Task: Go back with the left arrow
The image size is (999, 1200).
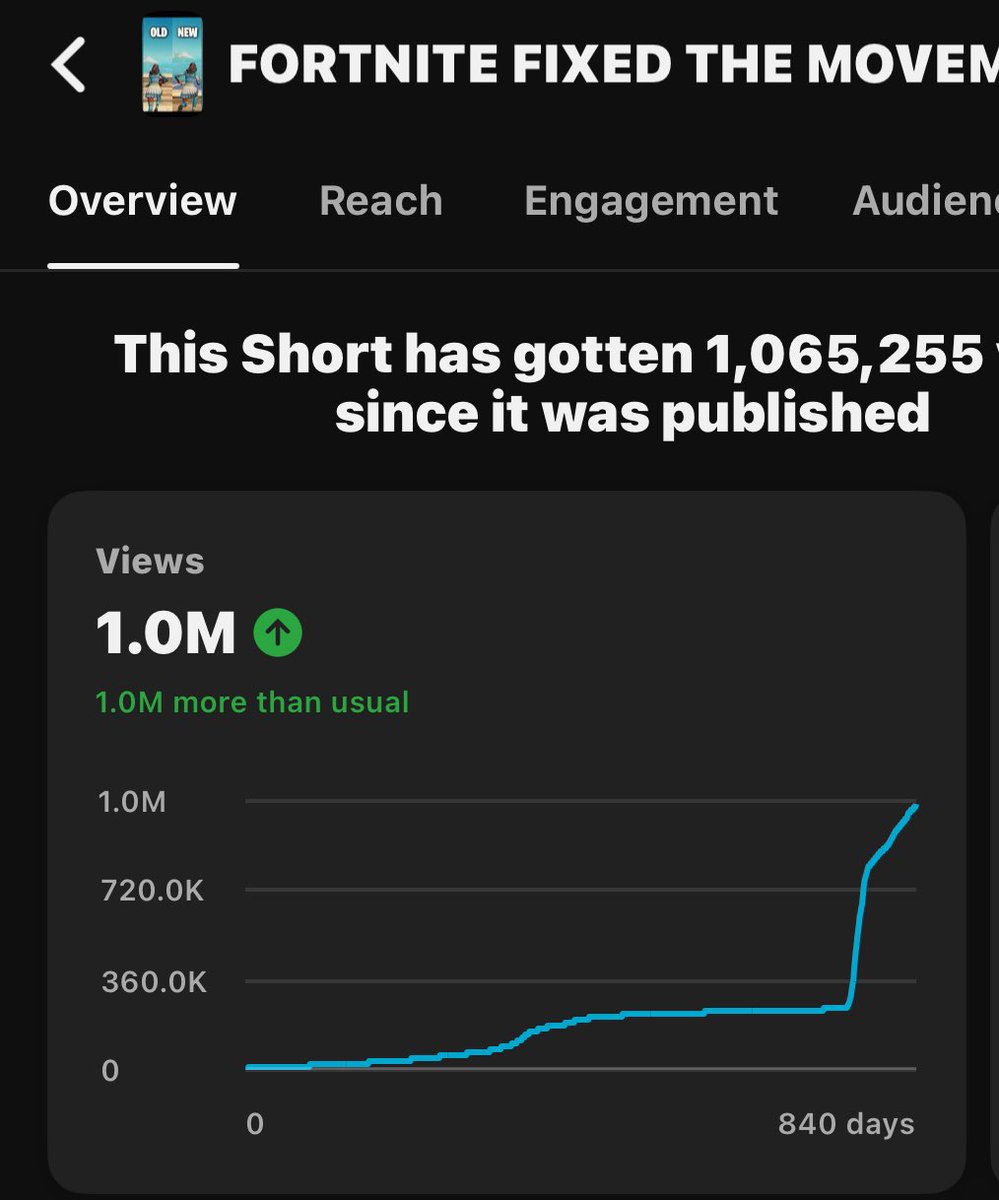Action: click(x=69, y=67)
